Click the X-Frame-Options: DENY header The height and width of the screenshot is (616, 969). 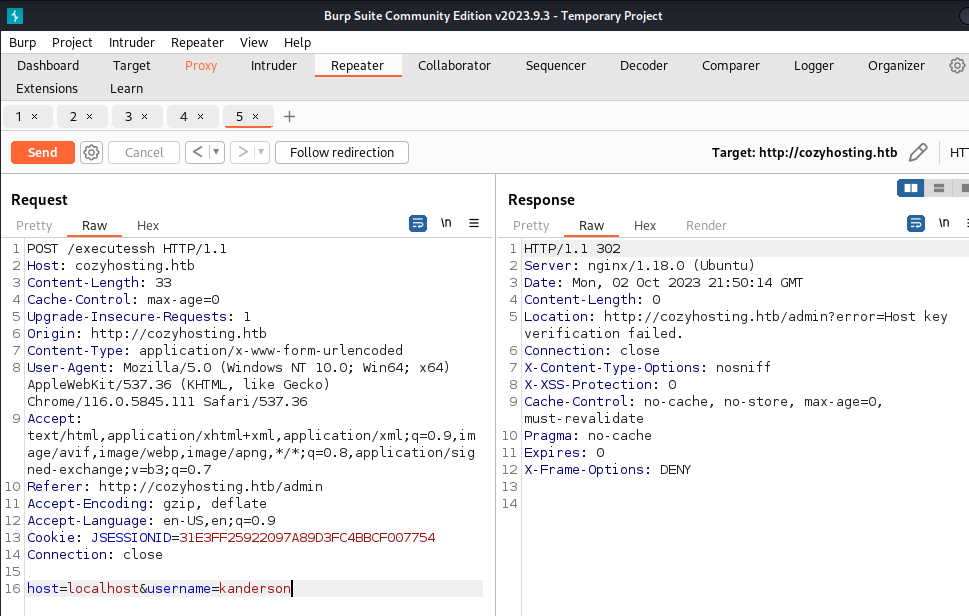click(607, 470)
